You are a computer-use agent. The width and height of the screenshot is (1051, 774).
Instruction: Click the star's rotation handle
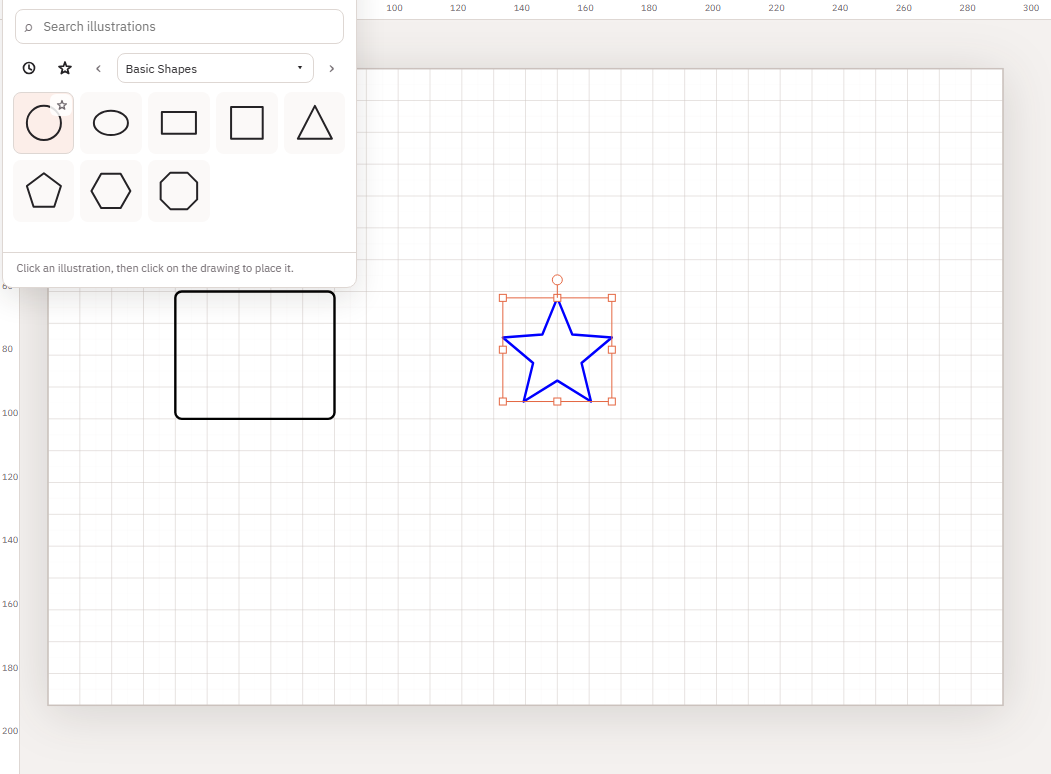click(x=557, y=280)
